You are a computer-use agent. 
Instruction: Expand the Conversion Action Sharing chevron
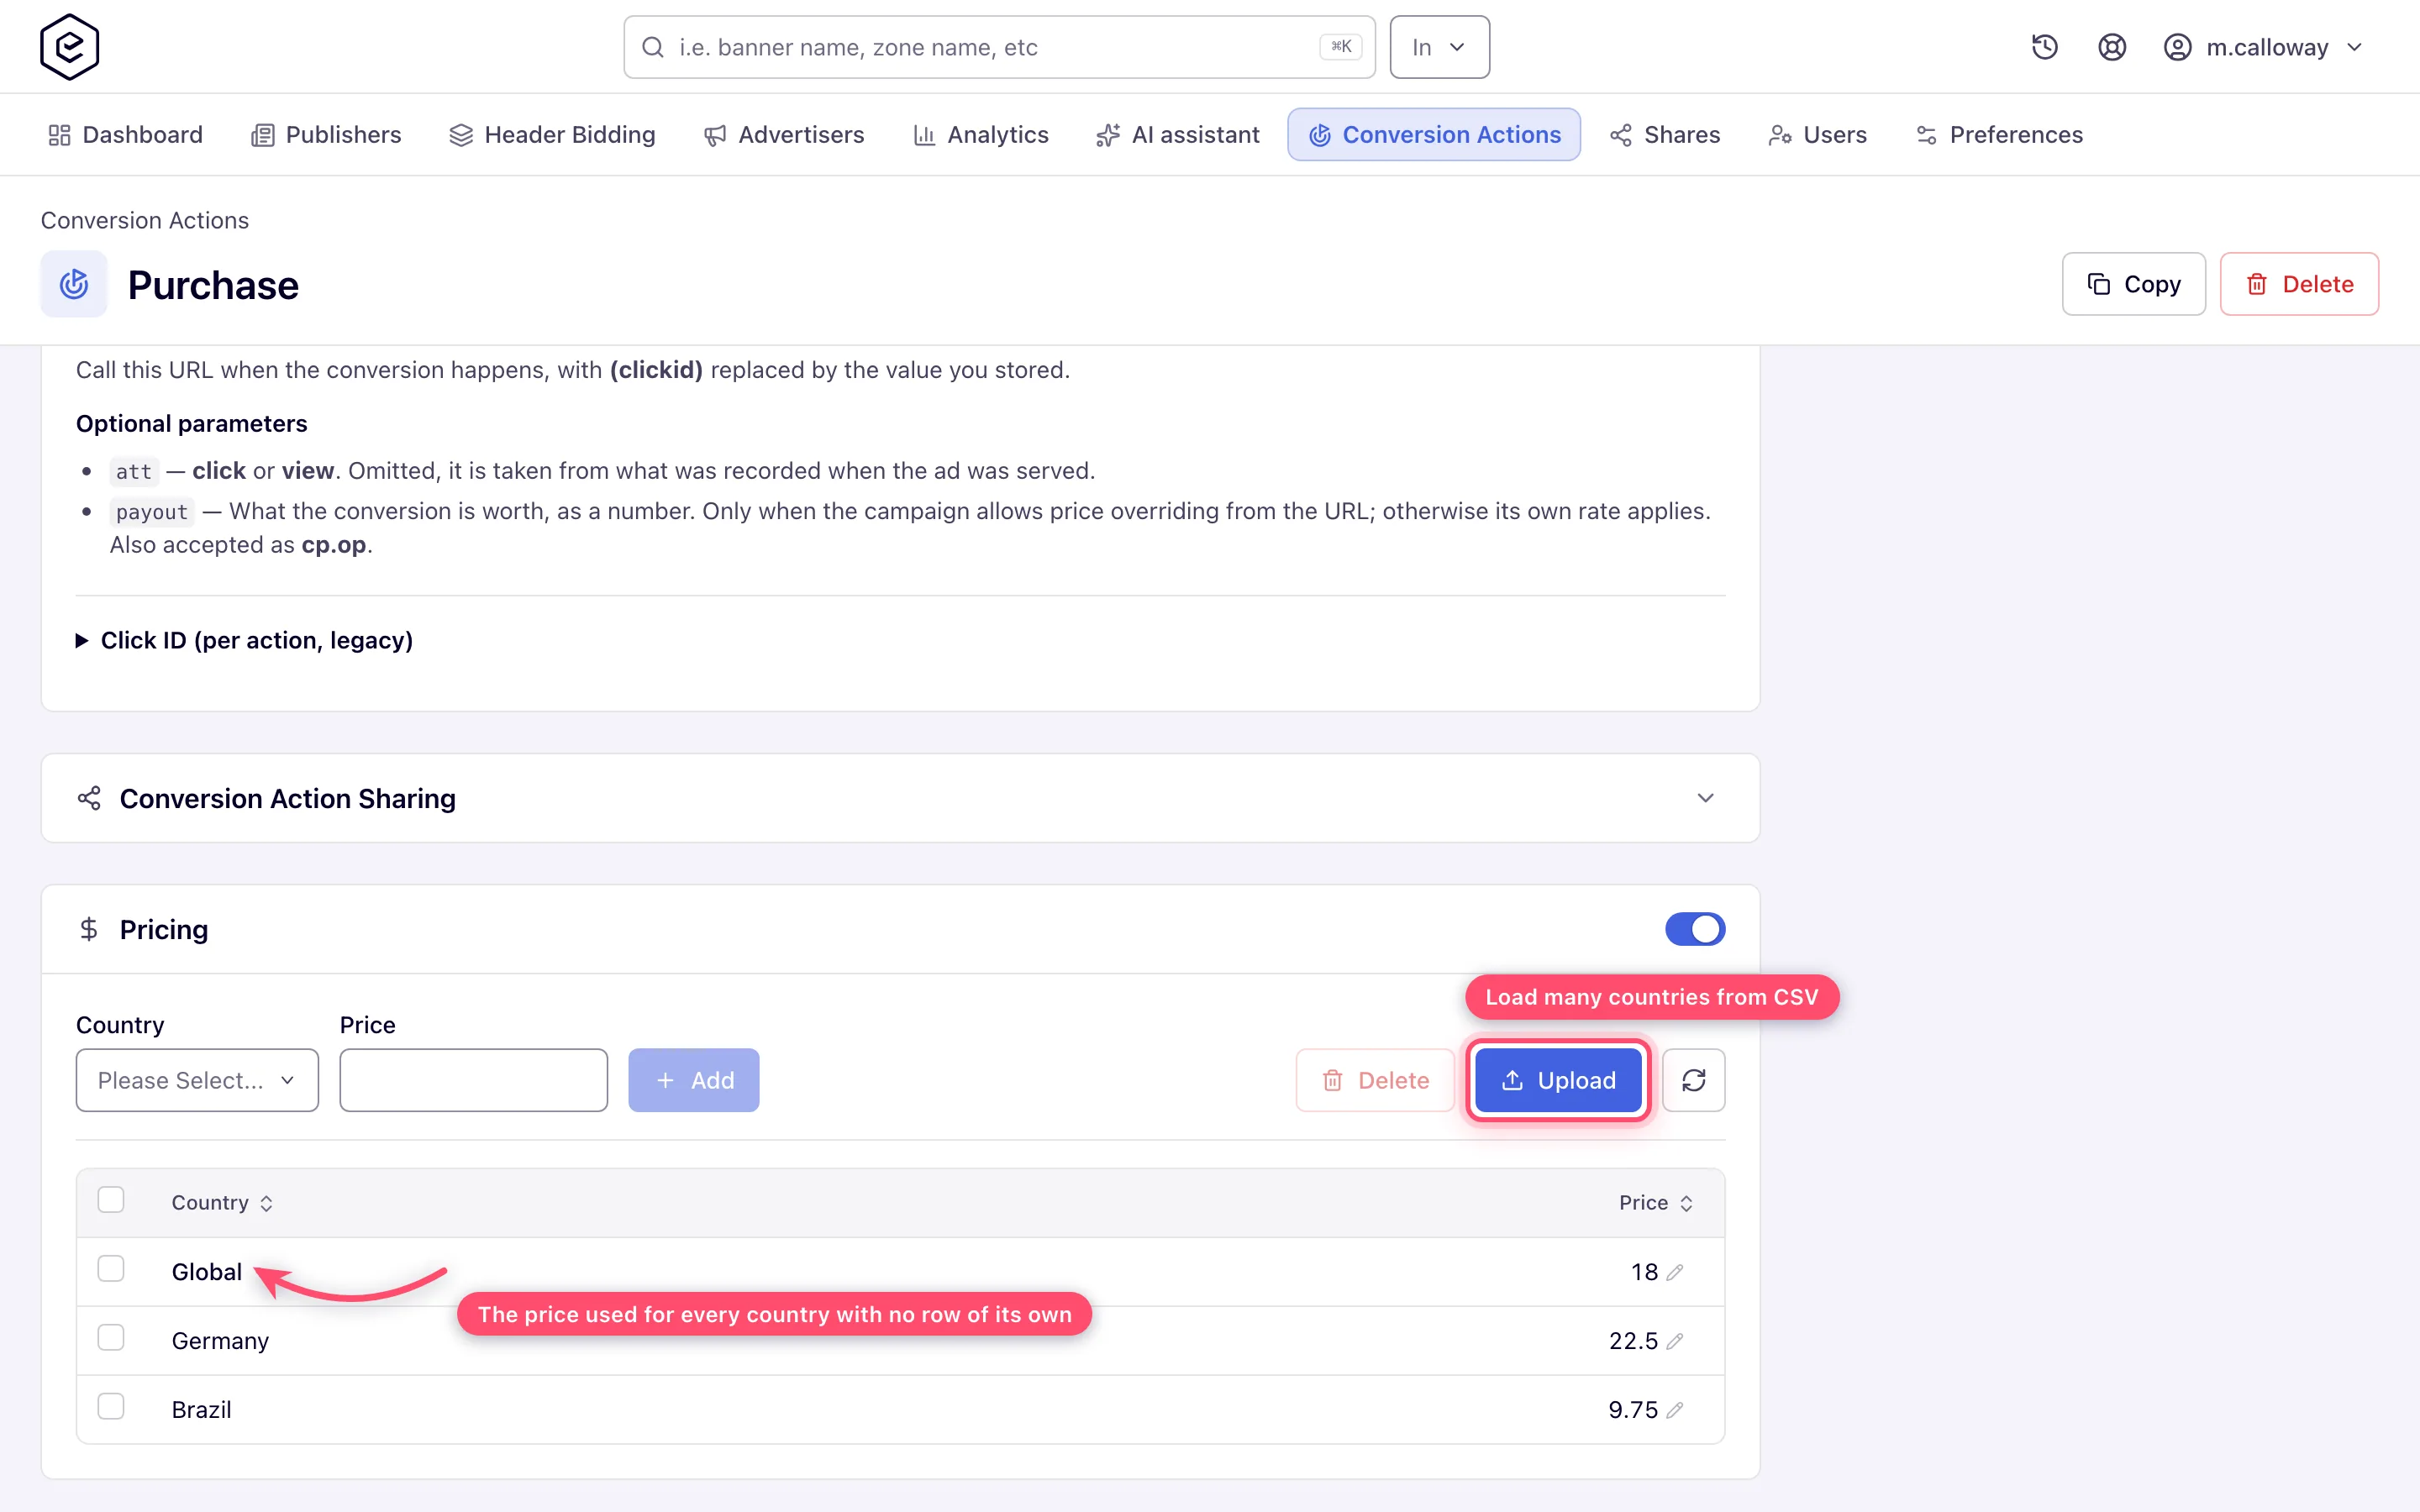point(1705,798)
